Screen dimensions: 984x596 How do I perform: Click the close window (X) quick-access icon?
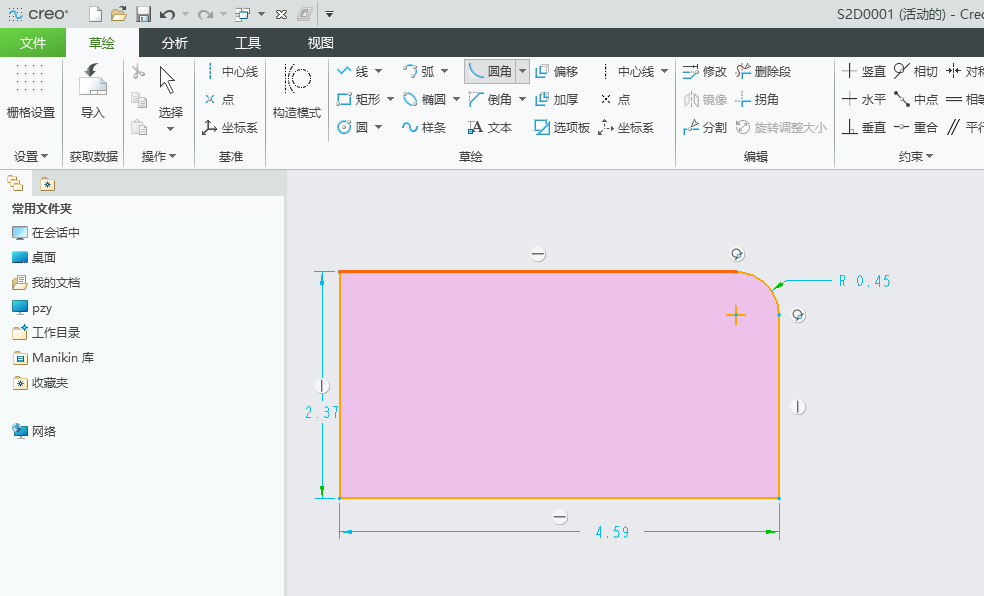pyautogui.click(x=282, y=14)
